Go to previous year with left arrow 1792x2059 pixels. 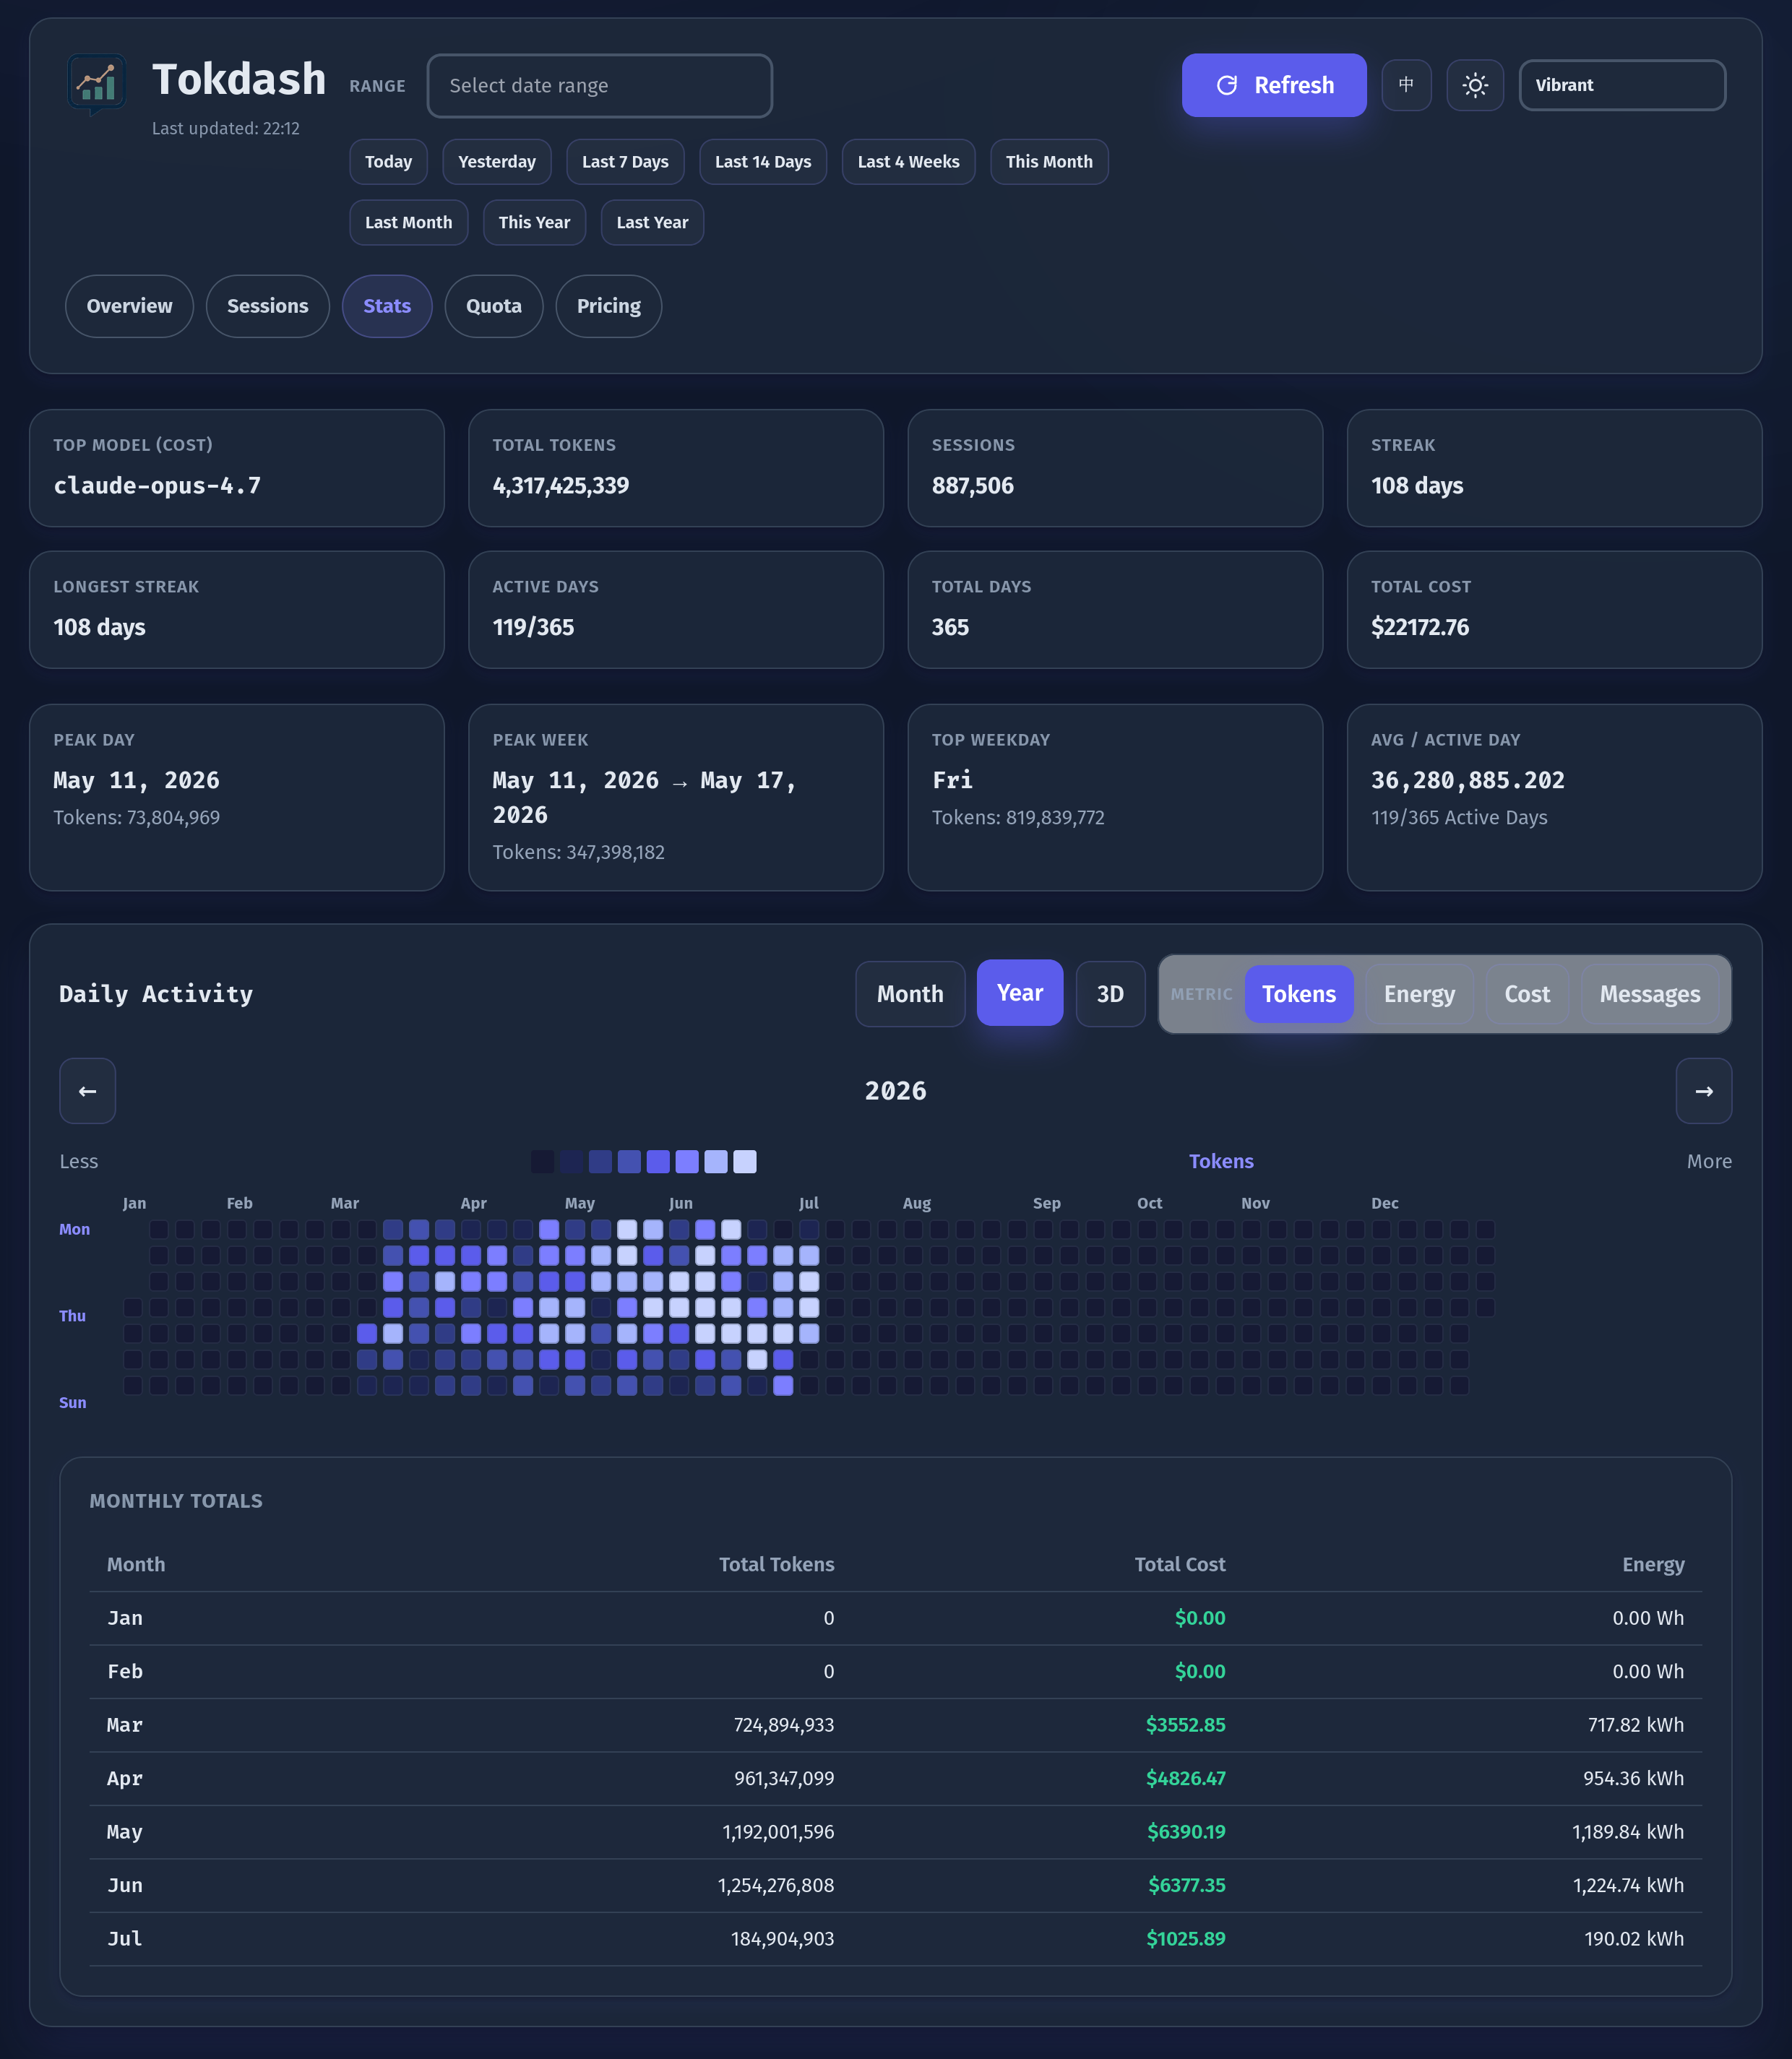point(88,1091)
